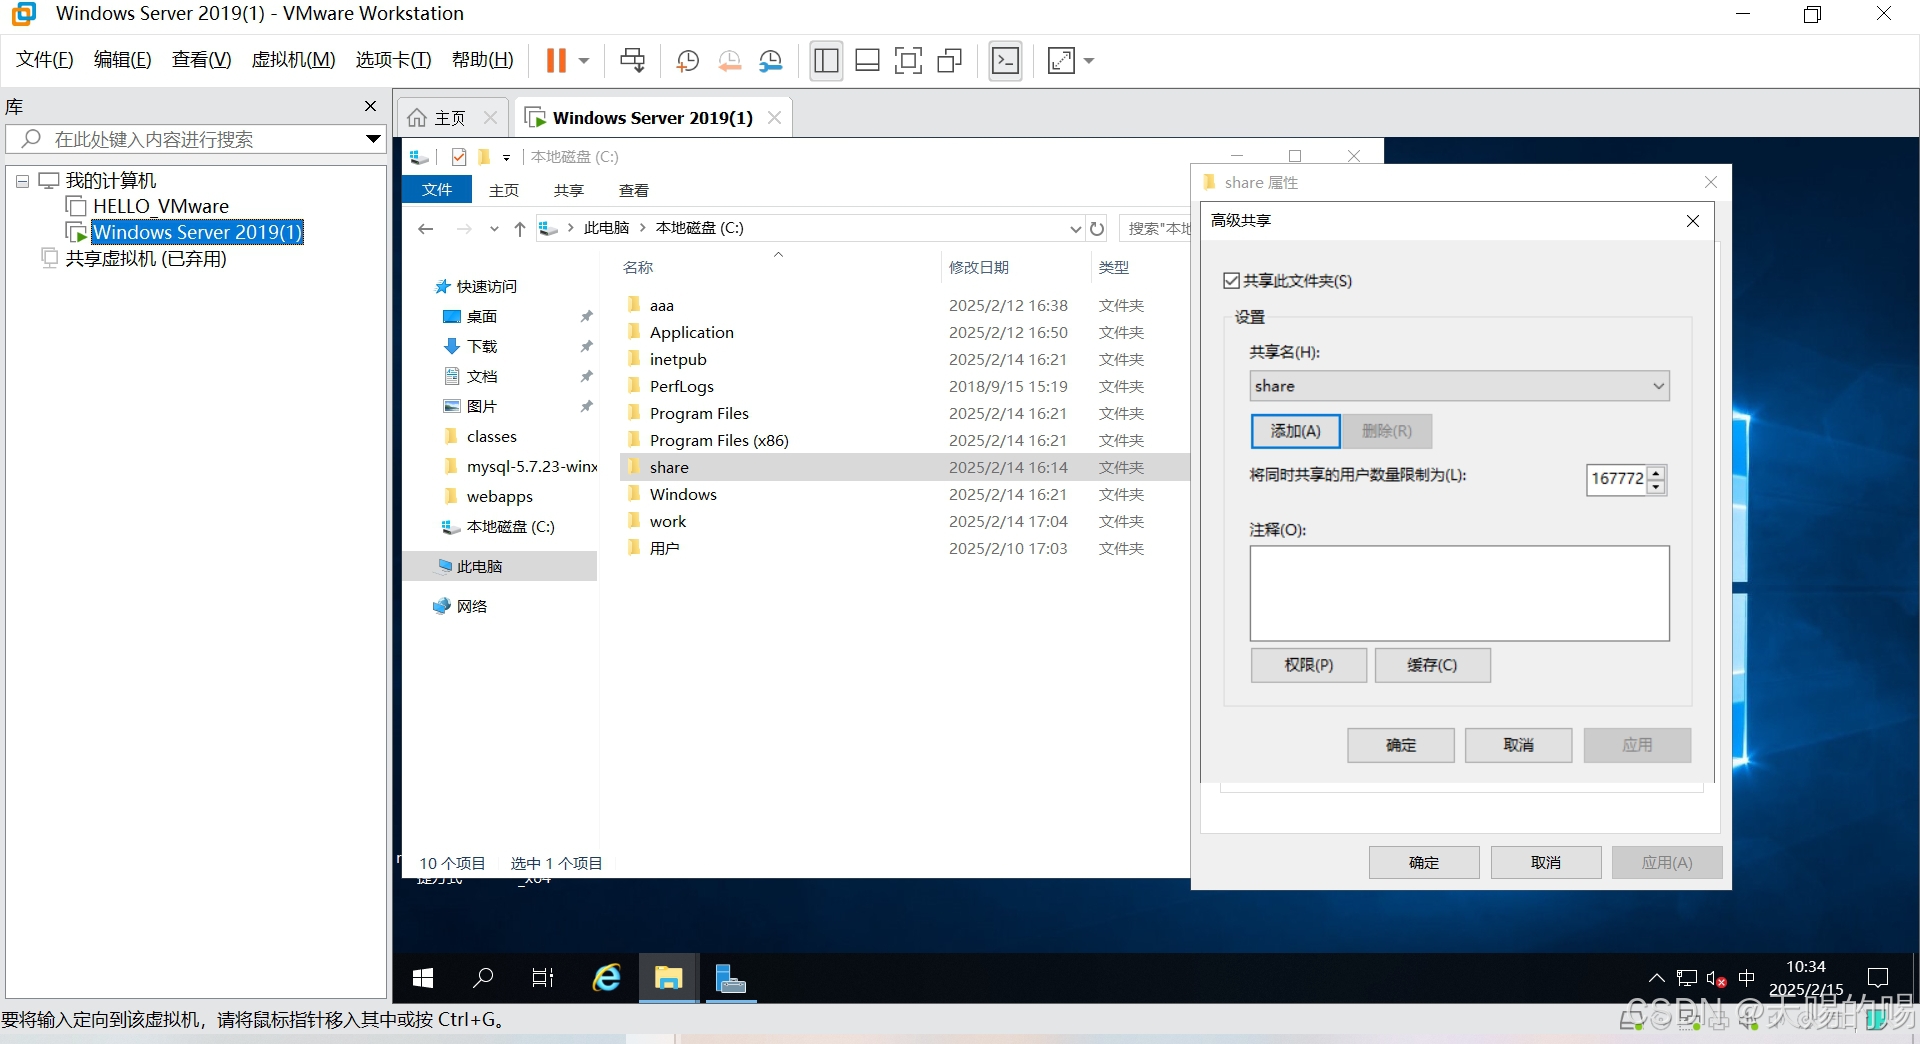Enter full screen mode icon
Viewport: 1920px width, 1044px height.
908,61
